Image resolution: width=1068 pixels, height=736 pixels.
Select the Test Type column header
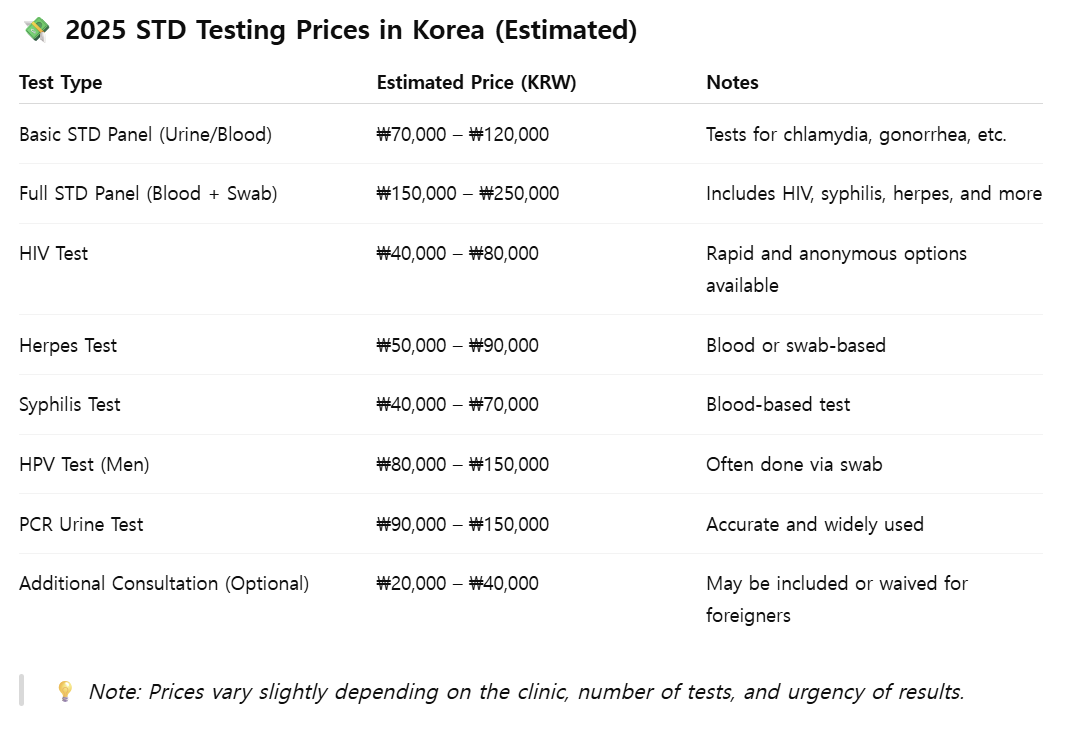click(x=61, y=82)
